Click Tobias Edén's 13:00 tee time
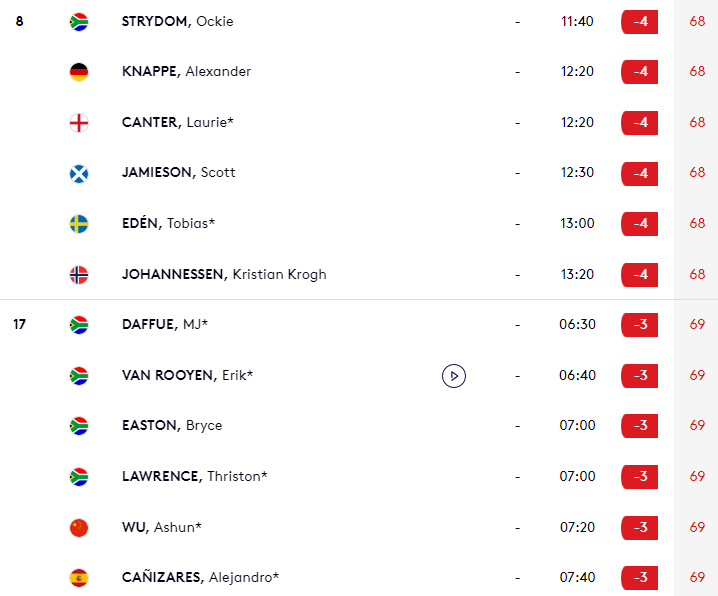This screenshot has height=596, width=718. pyautogui.click(x=578, y=224)
